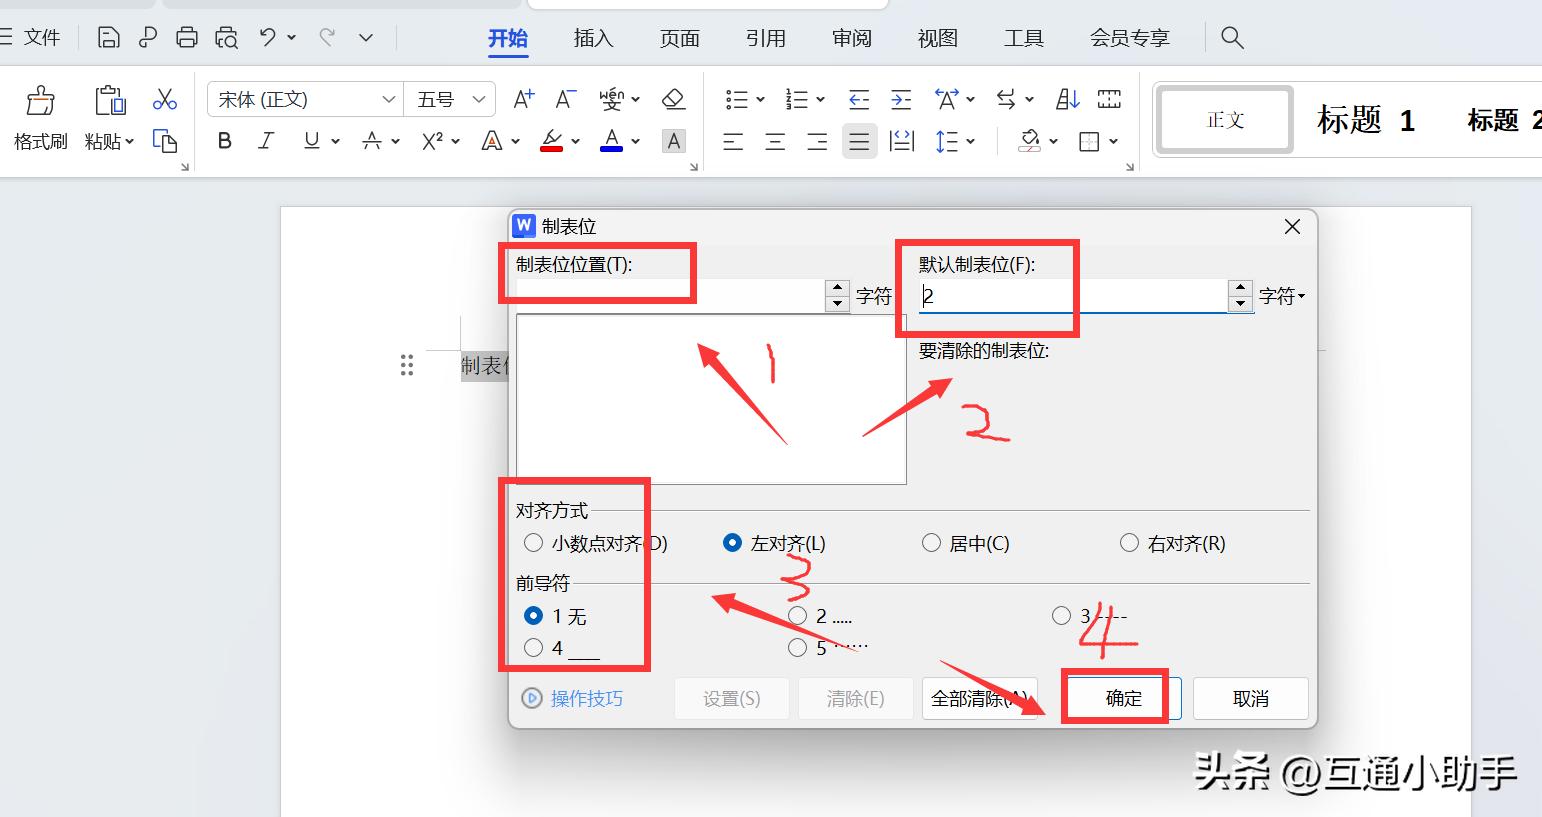This screenshot has width=1542, height=817.
Task: Click the Cut scissors icon
Action: point(164,99)
